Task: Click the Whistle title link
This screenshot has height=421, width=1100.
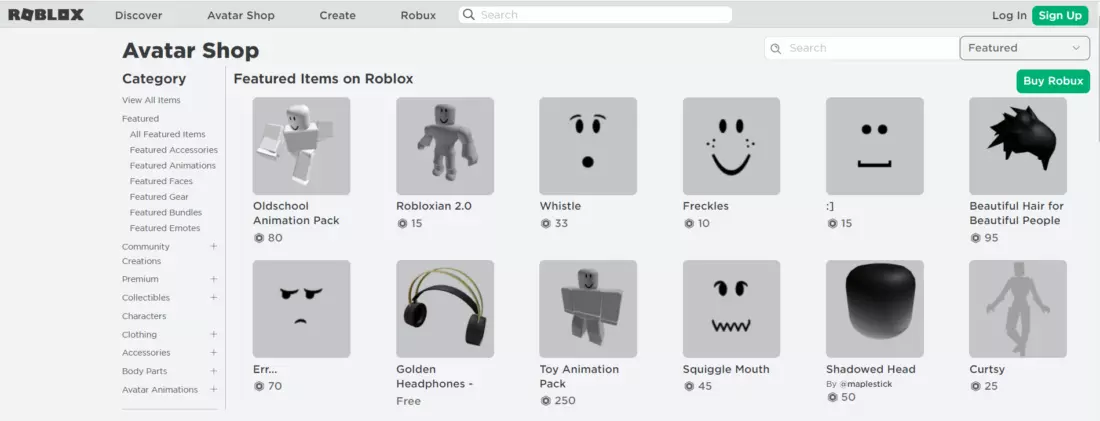Action: pyautogui.click(x=560, y=206)
